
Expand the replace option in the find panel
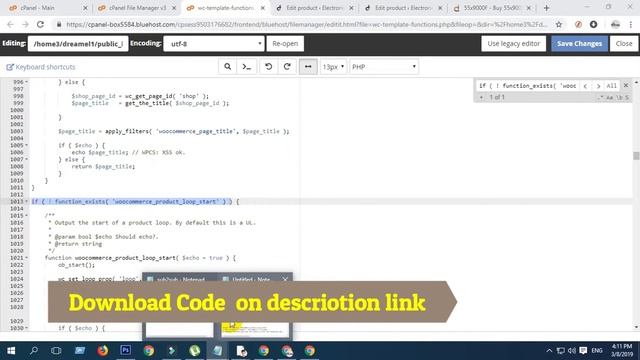481,97
